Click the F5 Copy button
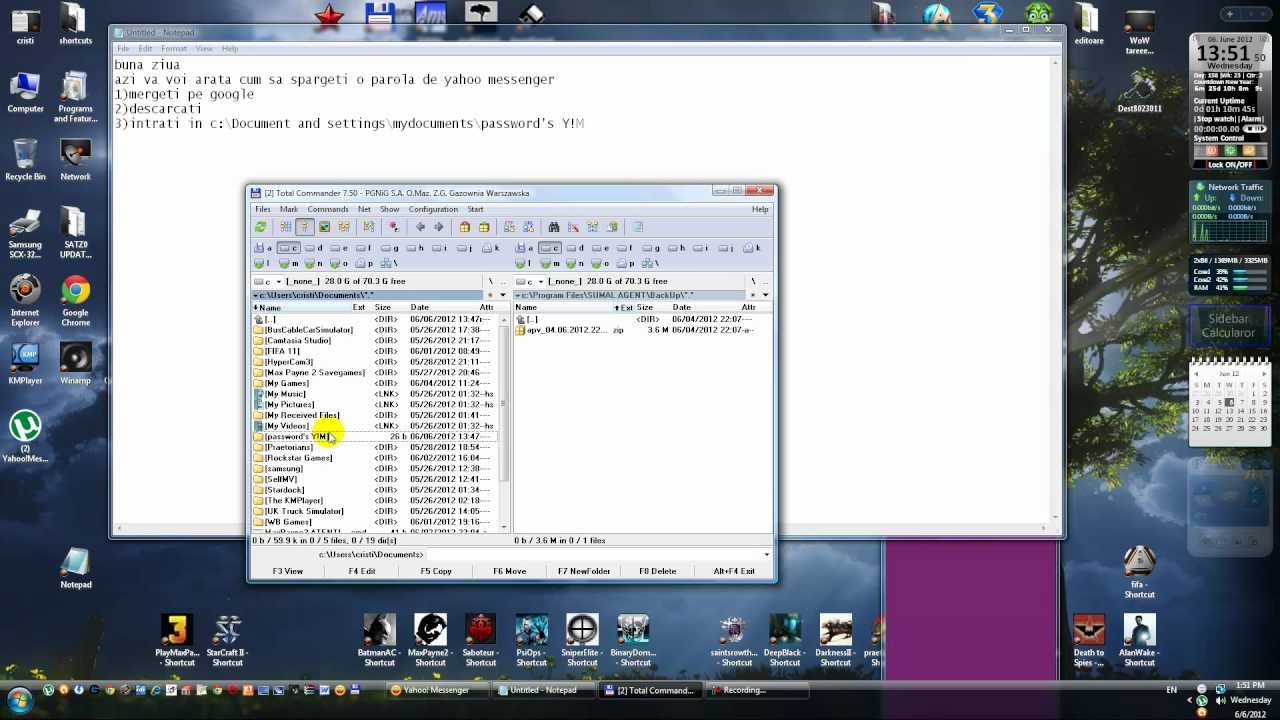This screenshot has width=1280, height=720. pos(436,571)
